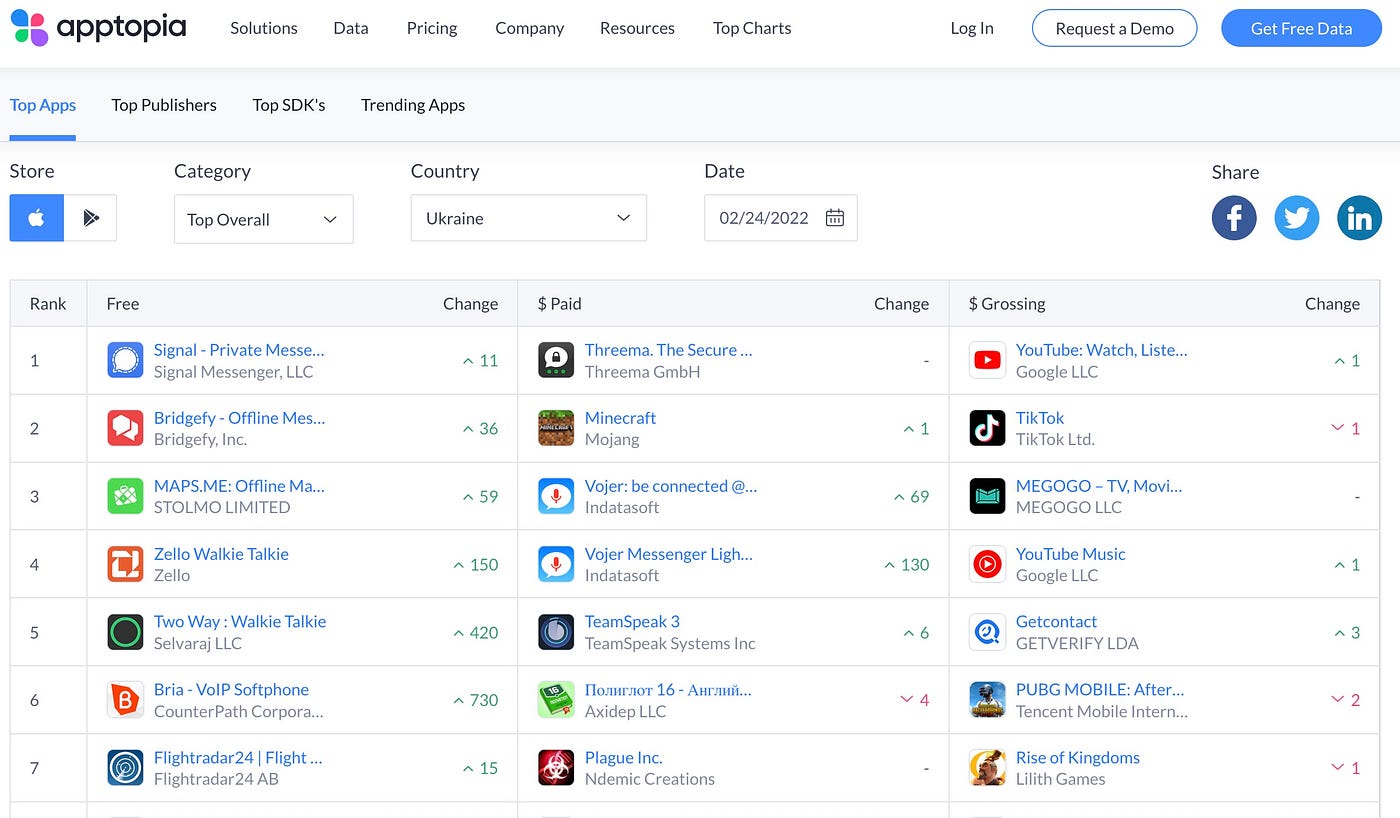Open the MAPS.ME: Offline Maps link

239,486
